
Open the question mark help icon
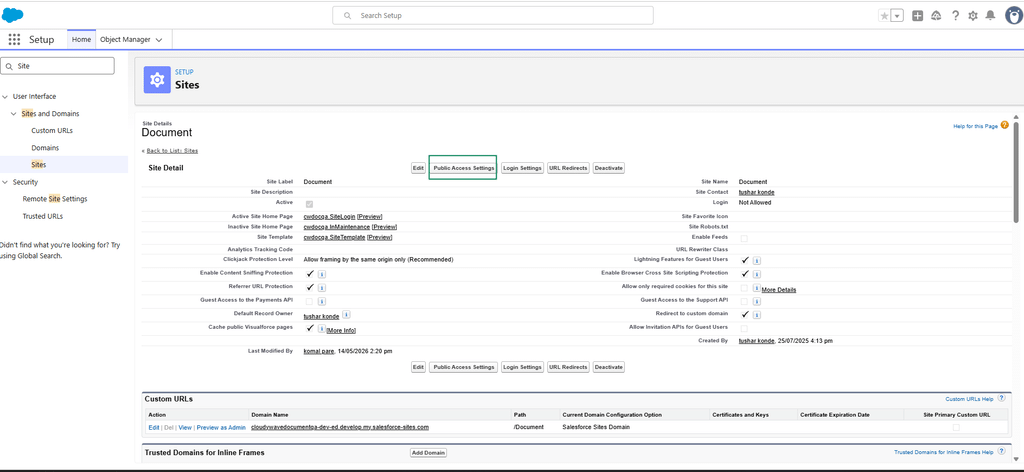(x=955, y=16)
